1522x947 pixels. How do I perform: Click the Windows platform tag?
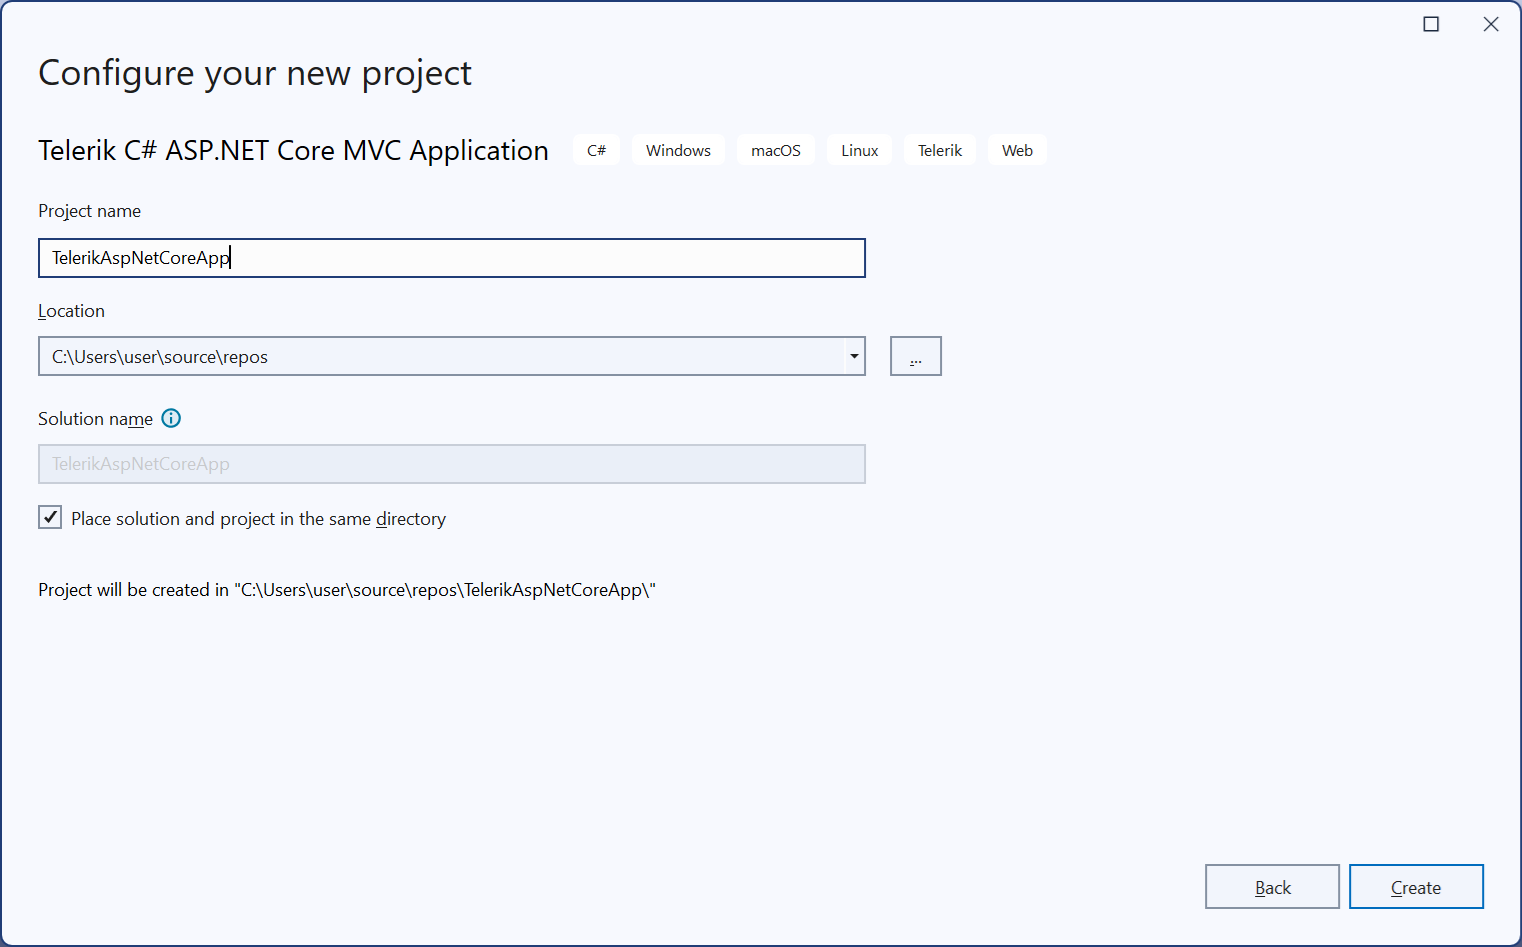pyautogui.click(x=677, y=149)
